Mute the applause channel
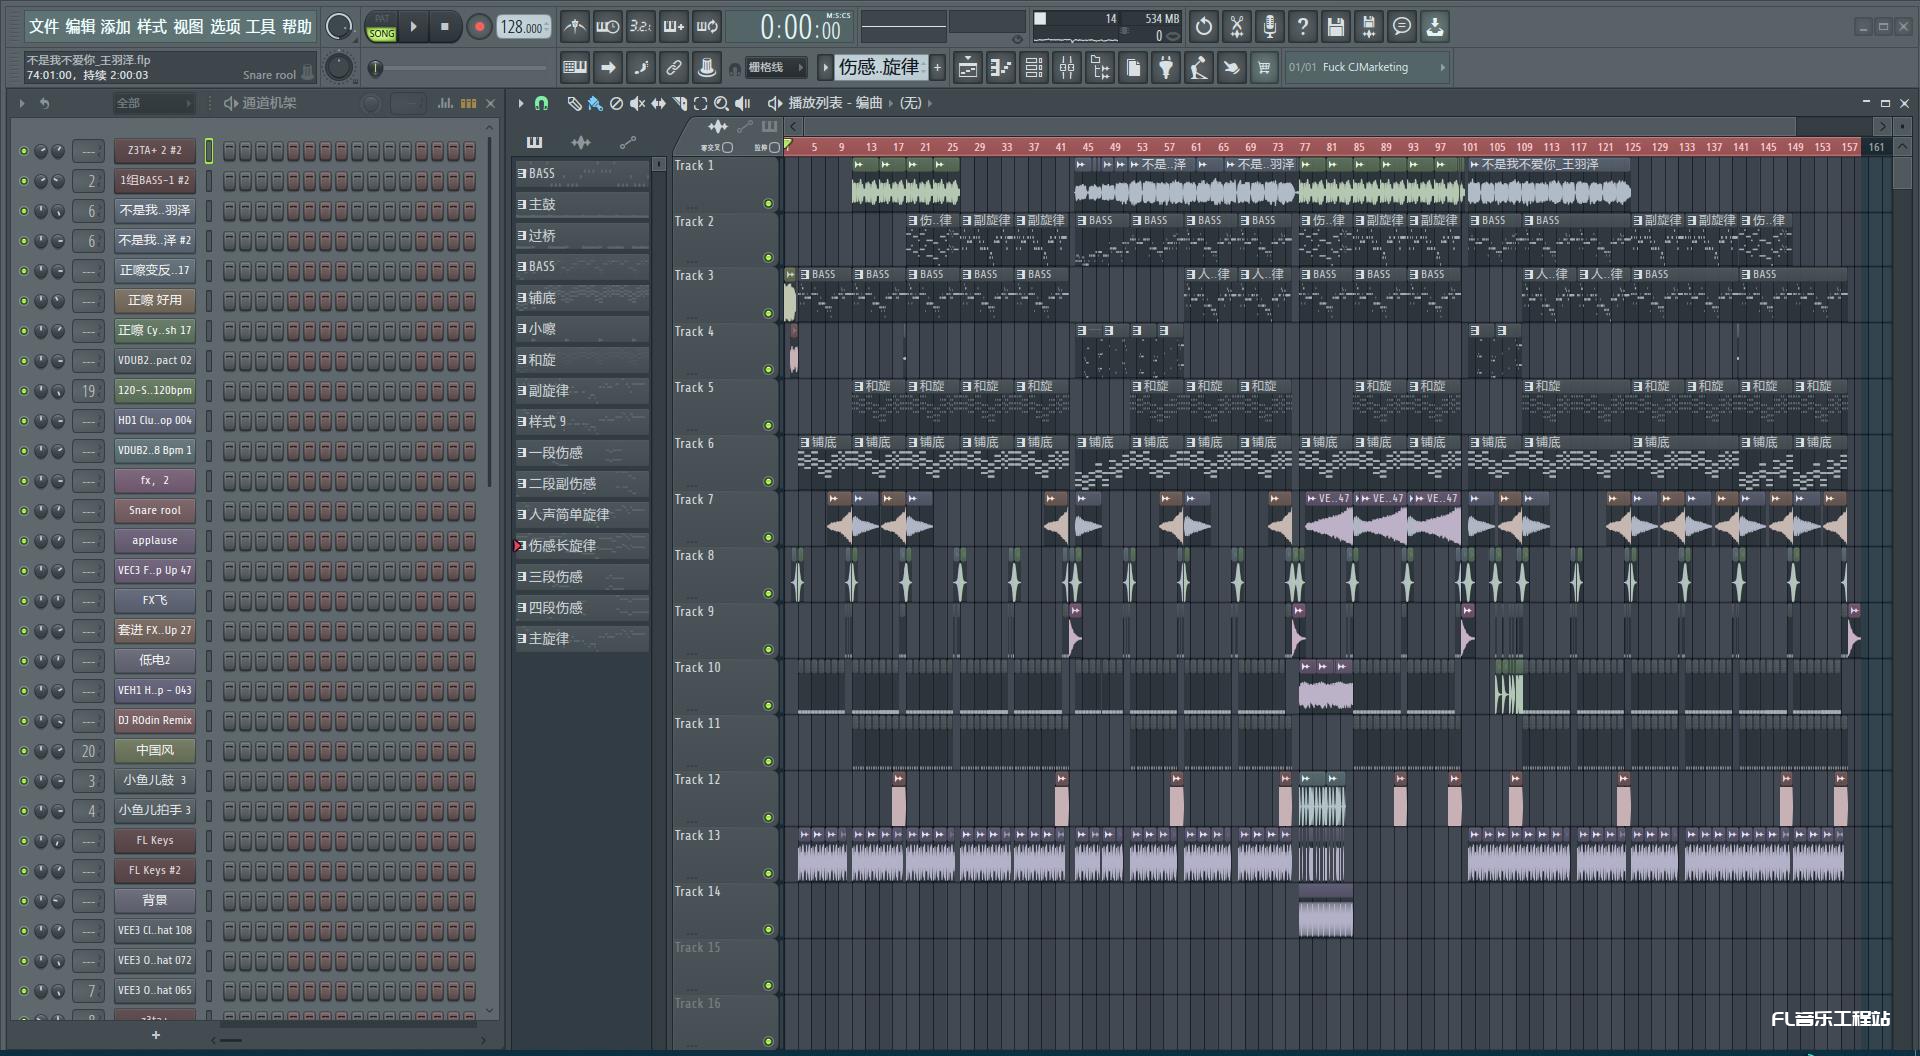 24,541
